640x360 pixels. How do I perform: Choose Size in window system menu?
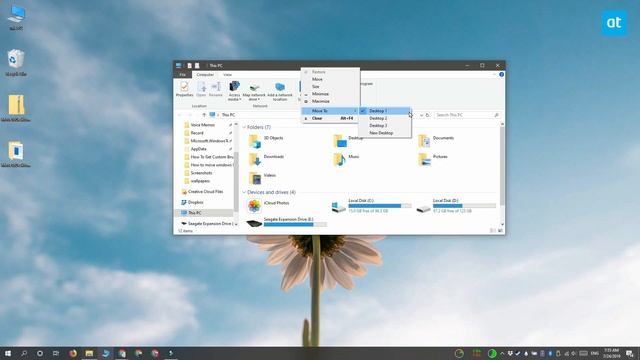330,87
